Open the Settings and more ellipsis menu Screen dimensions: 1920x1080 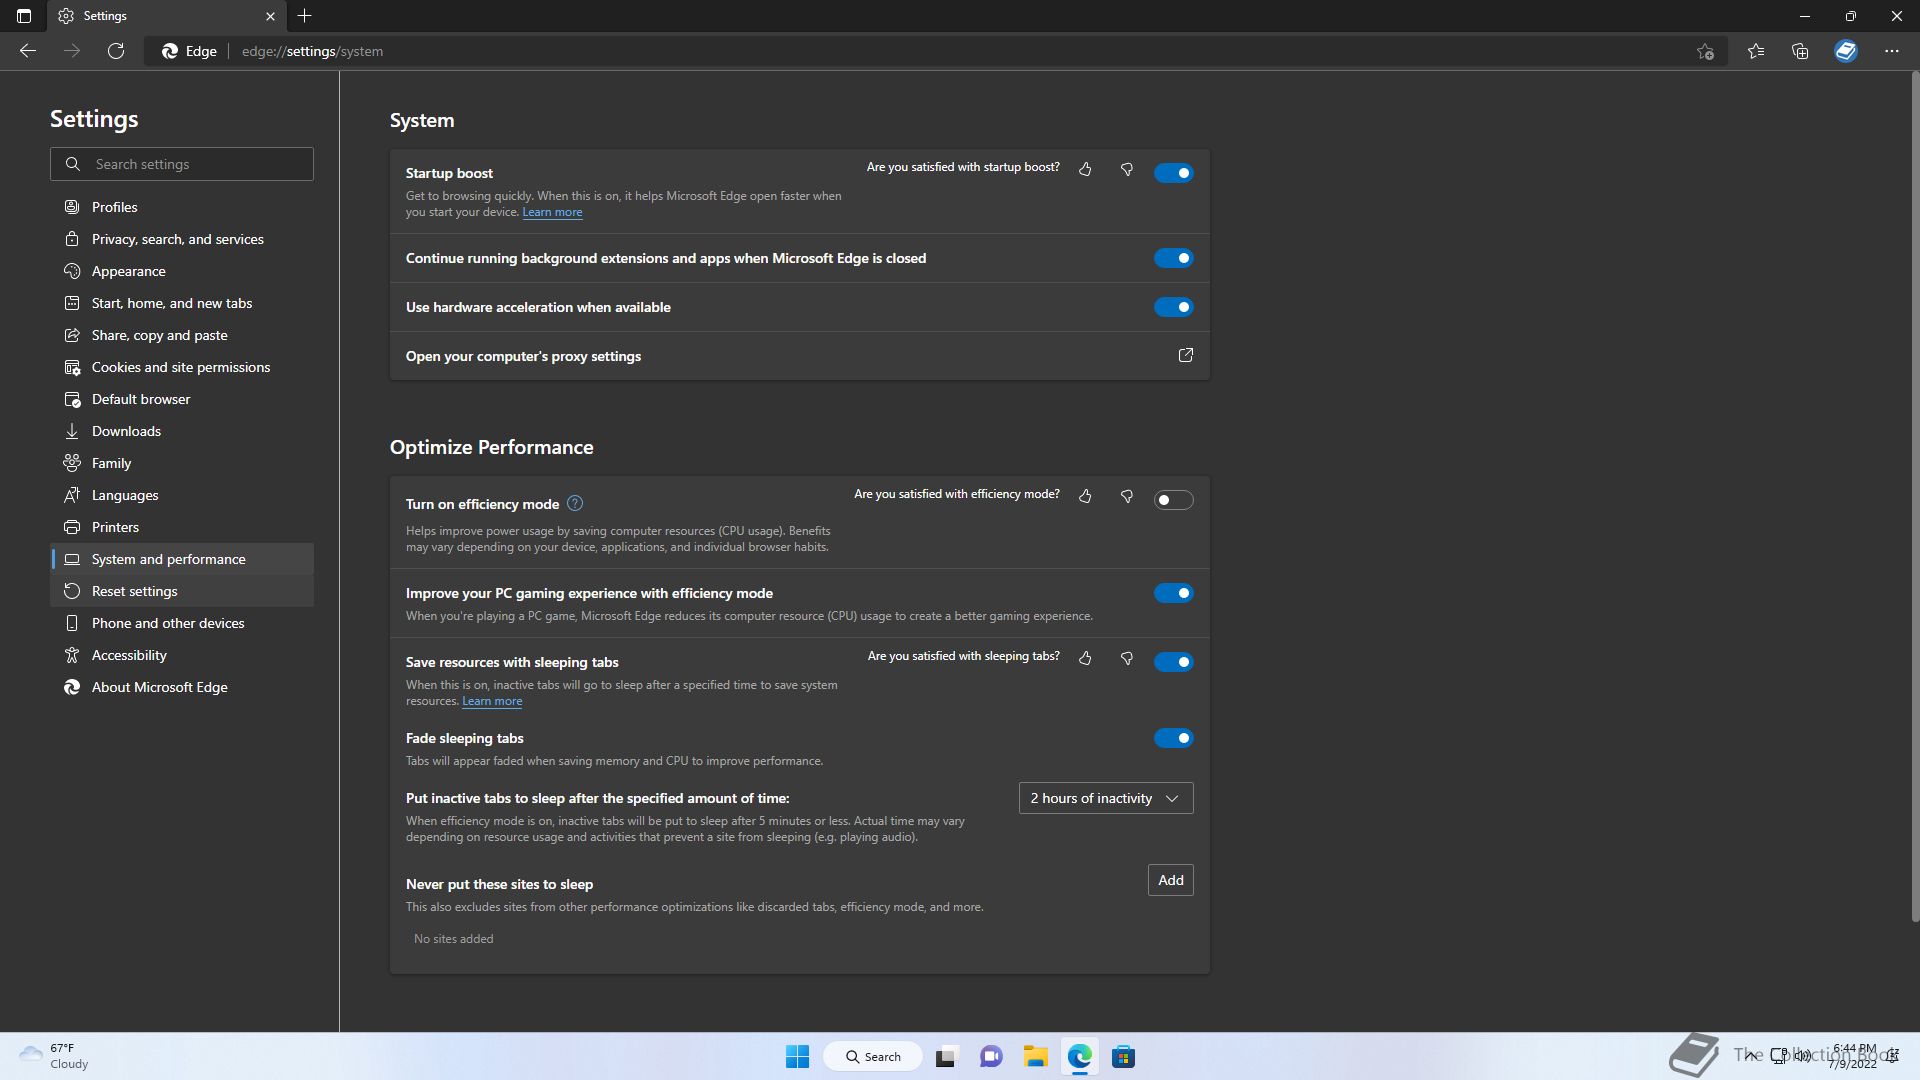(x=1892, y=51)
